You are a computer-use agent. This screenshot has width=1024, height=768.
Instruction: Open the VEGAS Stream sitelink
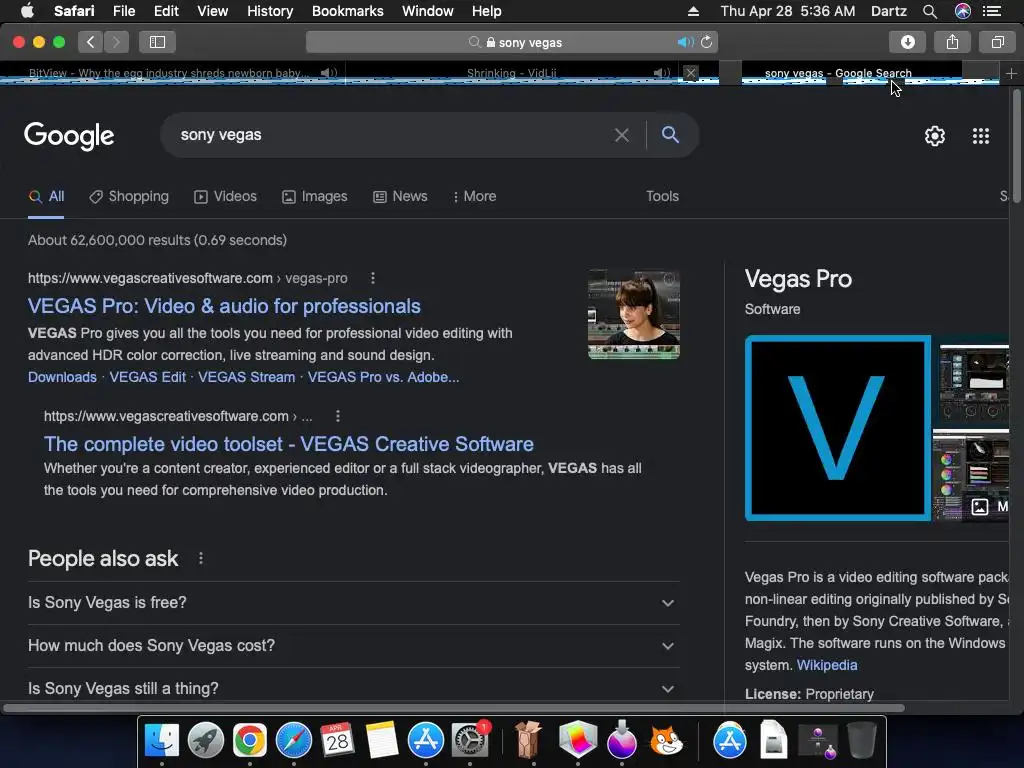(x=246, y=377)
